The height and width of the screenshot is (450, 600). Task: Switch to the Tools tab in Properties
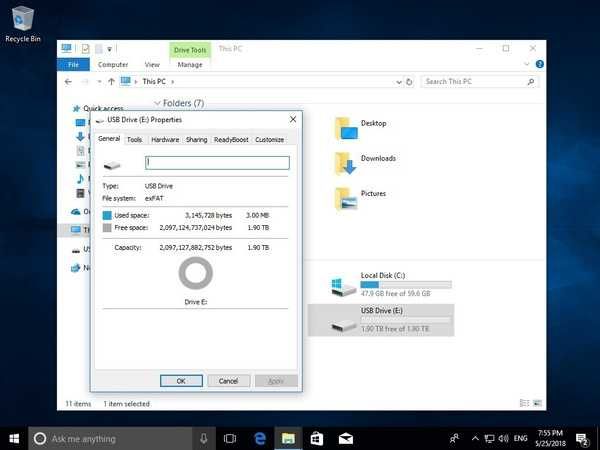[134, 140]
